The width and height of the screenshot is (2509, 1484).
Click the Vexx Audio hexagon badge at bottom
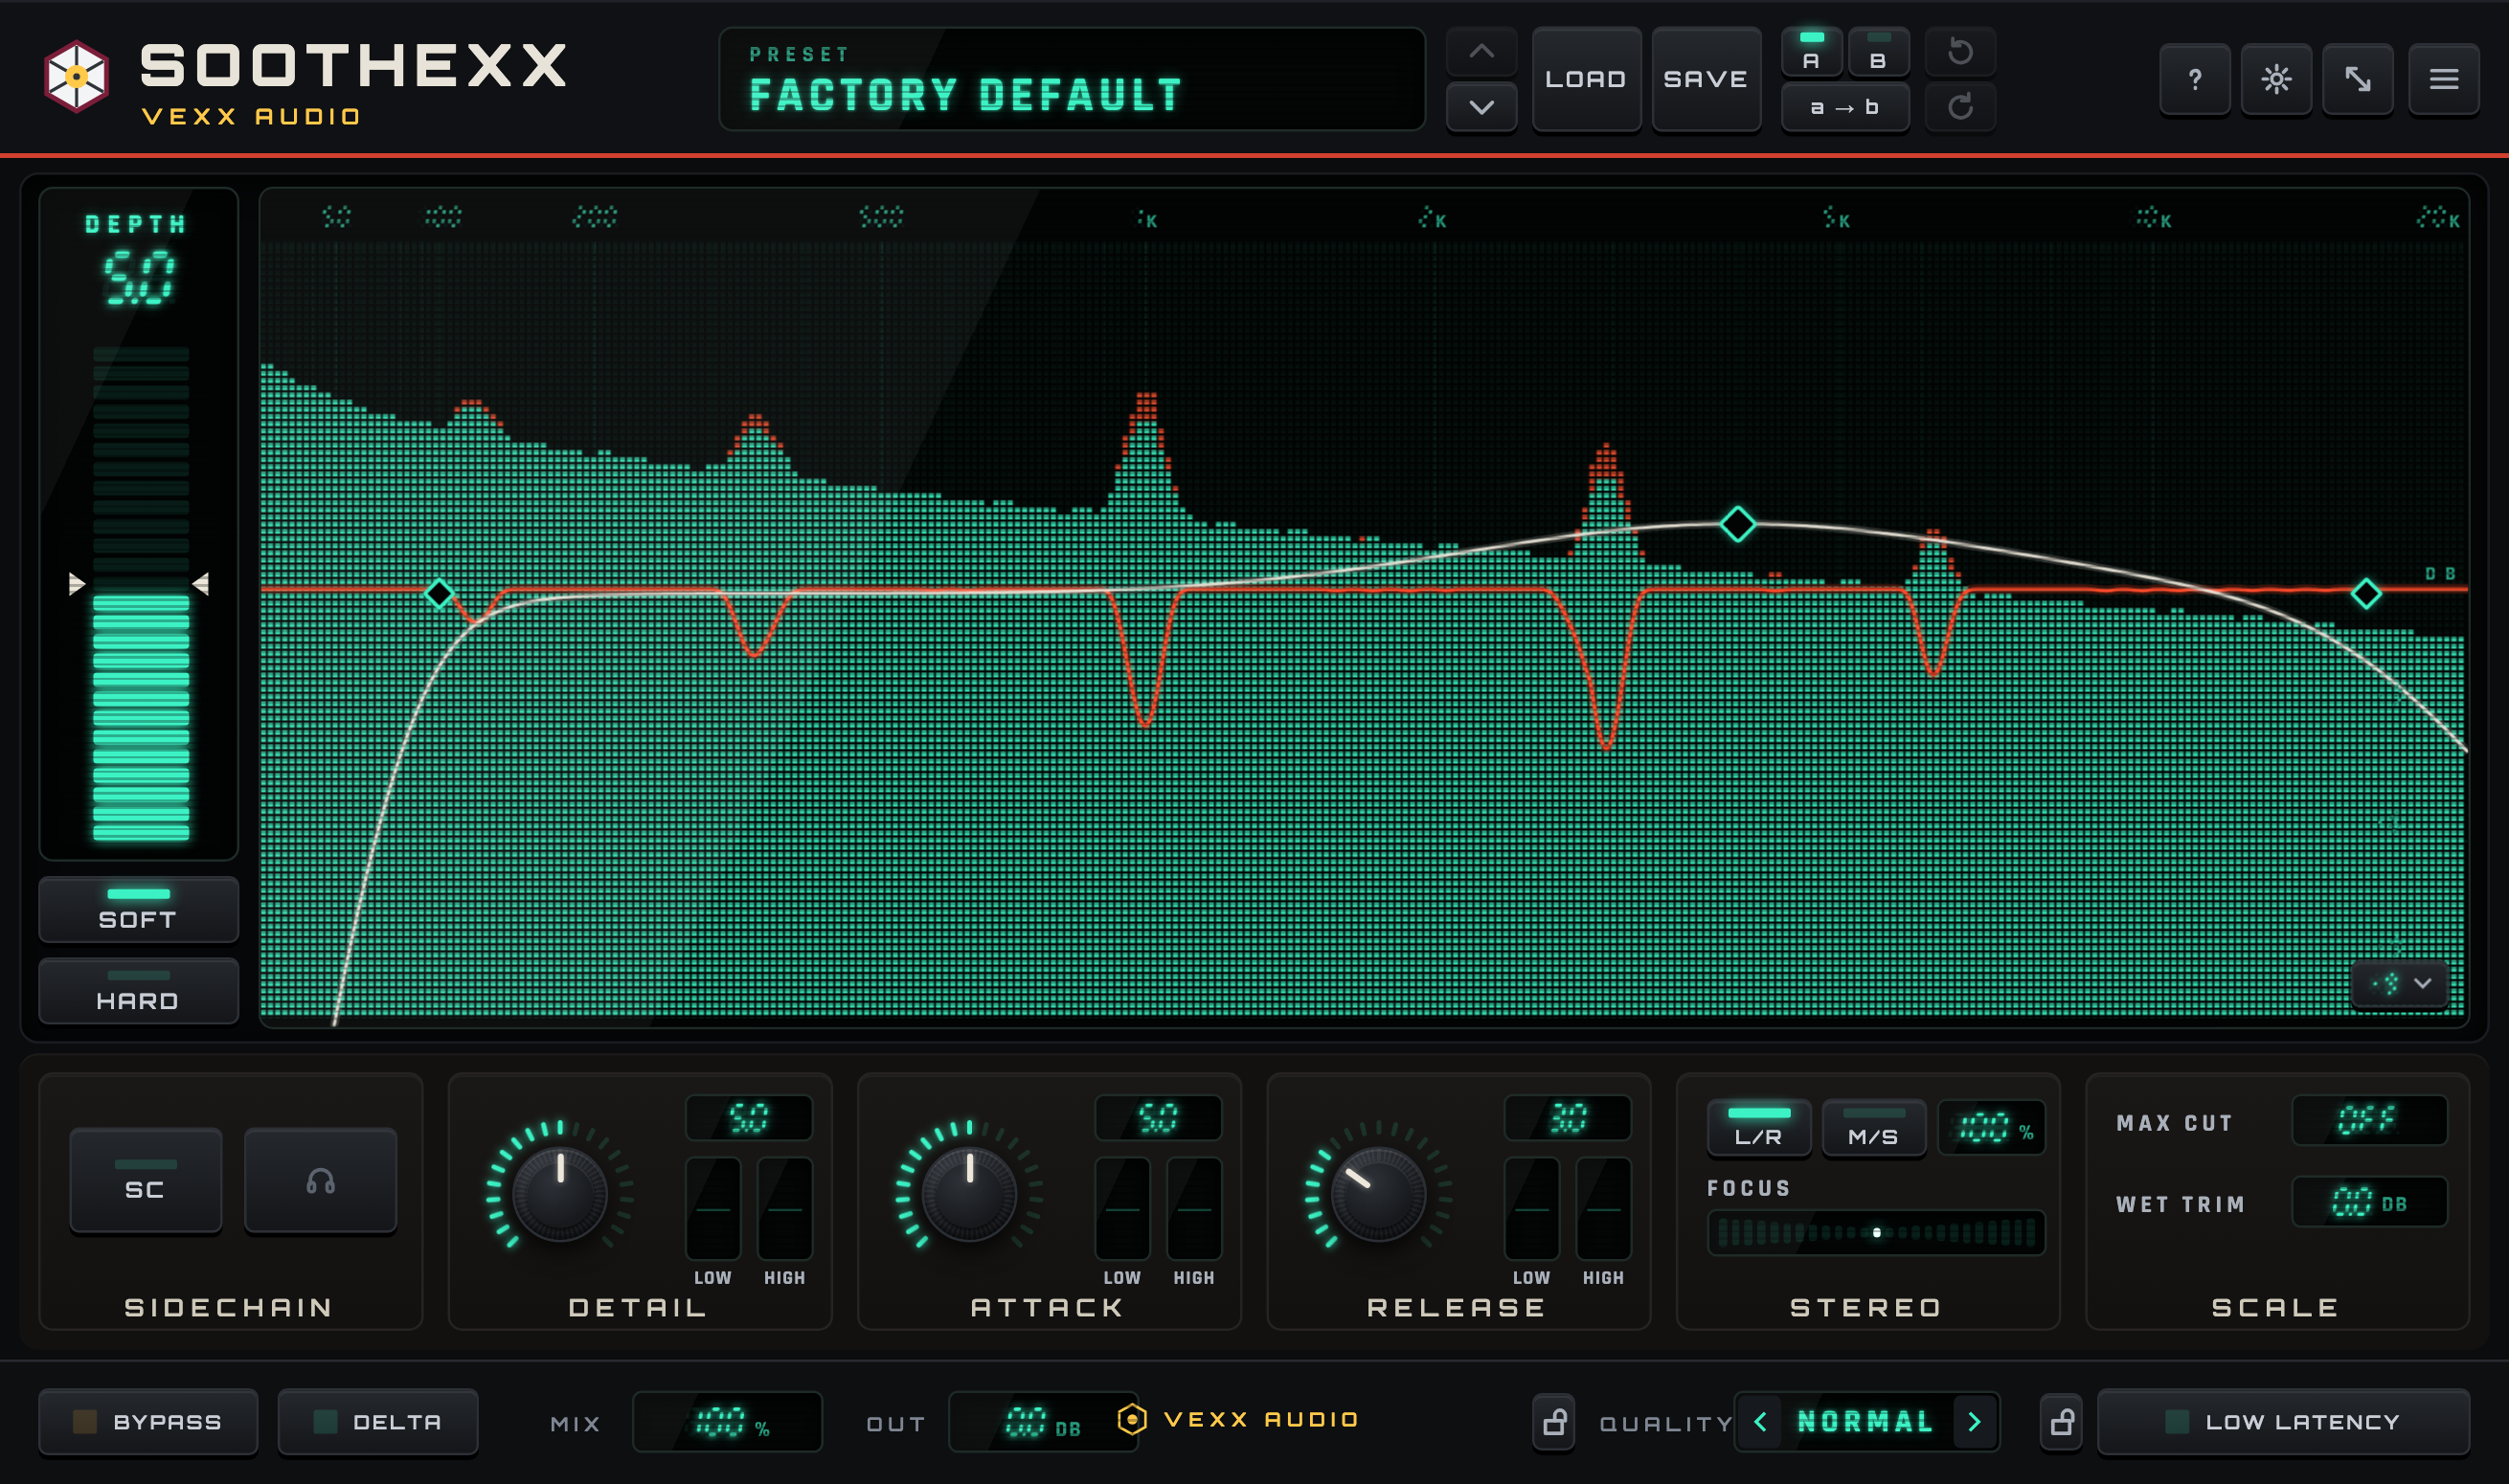pyautogui.click(x=1131, y=1419)
